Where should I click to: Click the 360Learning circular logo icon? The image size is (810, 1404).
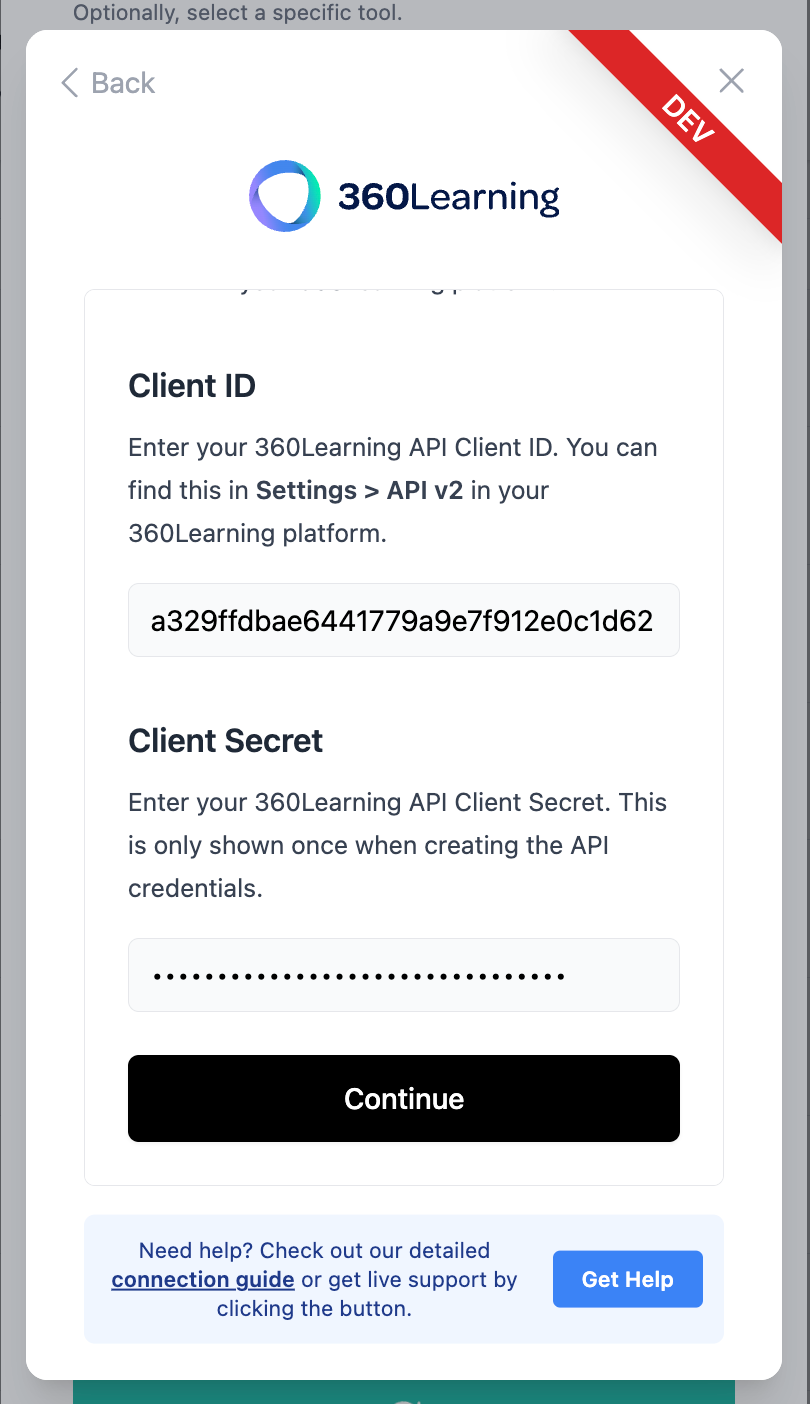(x=285, y=196)
